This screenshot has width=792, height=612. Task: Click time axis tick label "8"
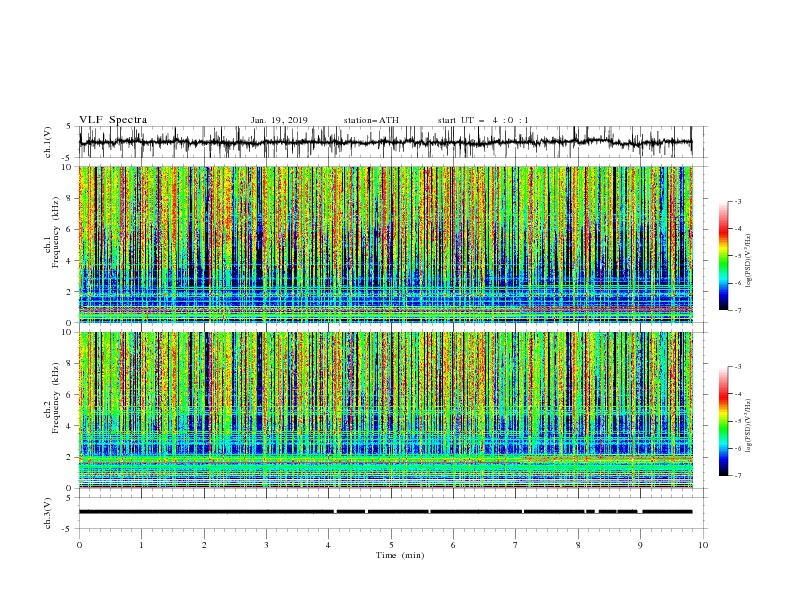tap(578, 545)
